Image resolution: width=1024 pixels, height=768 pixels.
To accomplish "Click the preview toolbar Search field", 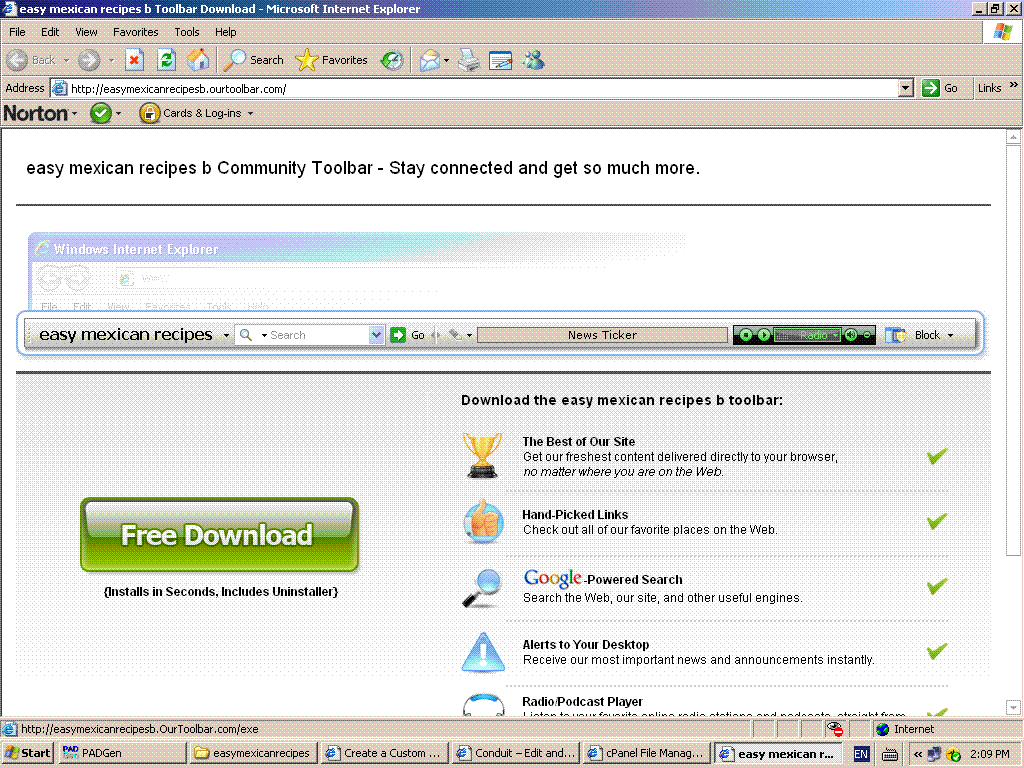I will pyautogui.click(x=318, y=335).
